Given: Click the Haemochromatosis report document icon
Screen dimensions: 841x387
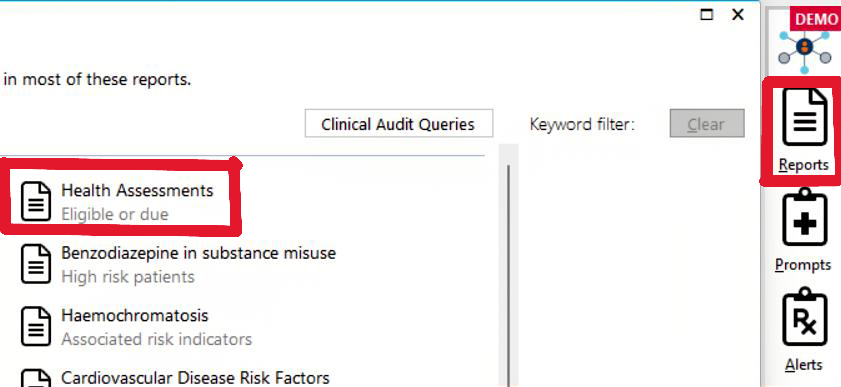Looking at the screenshot, I should pos(36,326).
